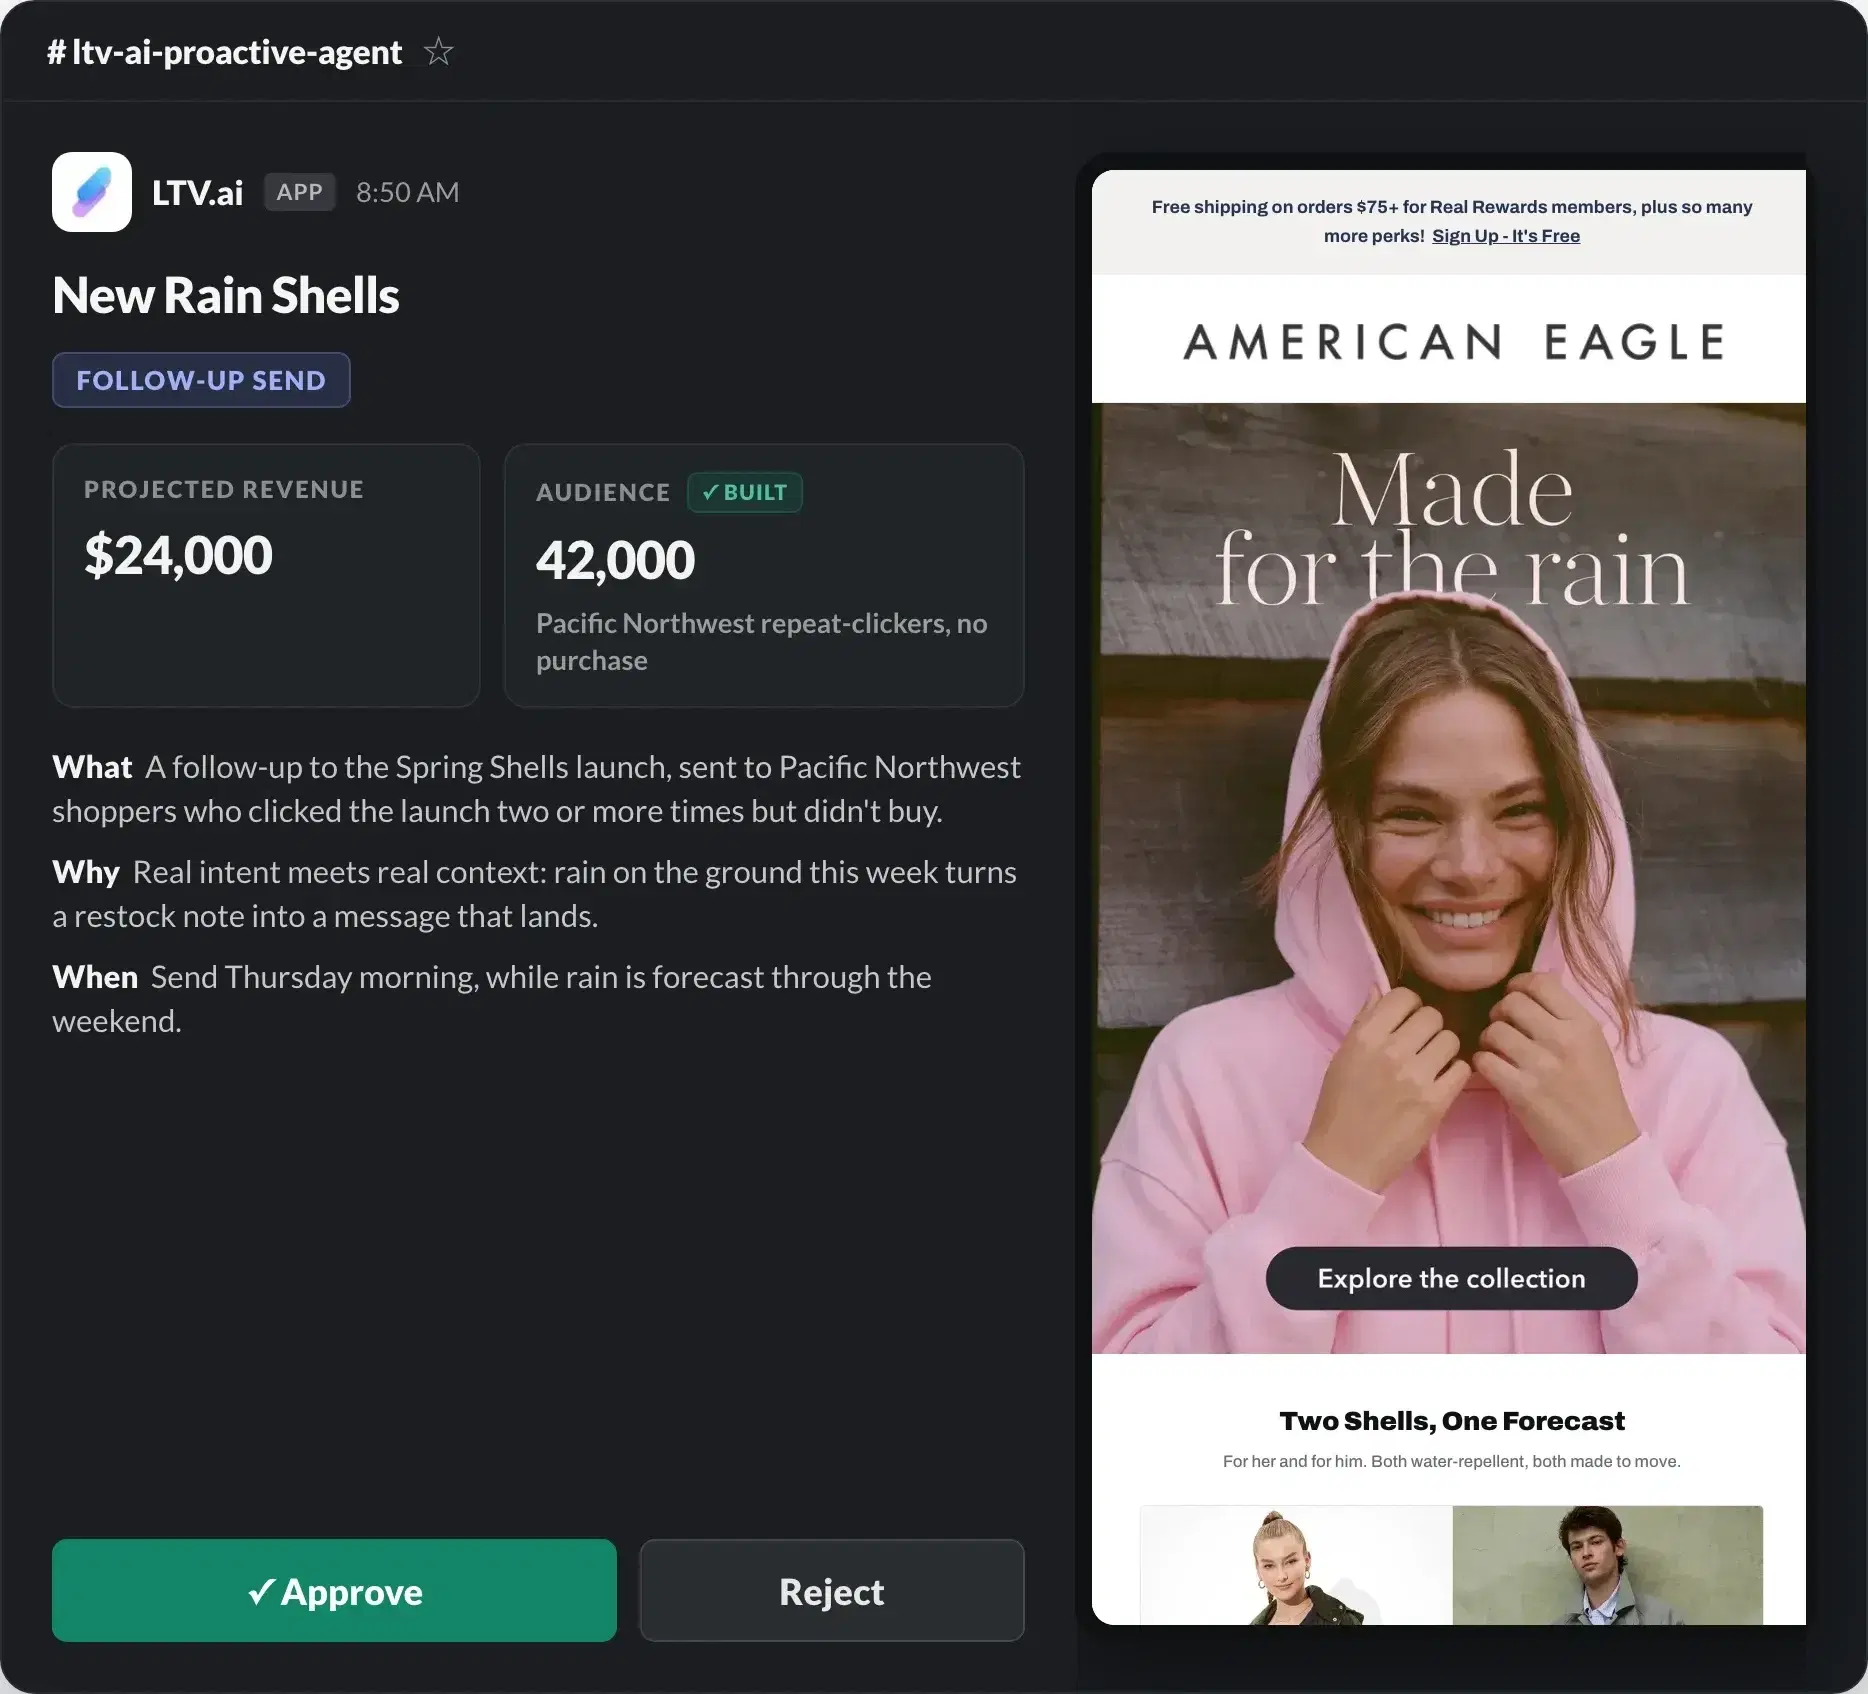Click the Pacific Northwest repeat-clickers description
Image resolution: width=1868 pixels, height=1694 pixels.
(x=762, y=642)
